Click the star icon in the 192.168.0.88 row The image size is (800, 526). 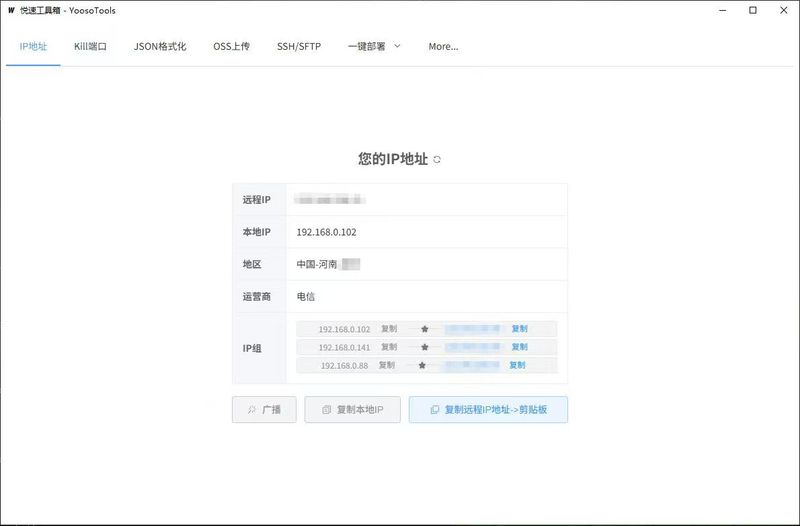(422, 366)
